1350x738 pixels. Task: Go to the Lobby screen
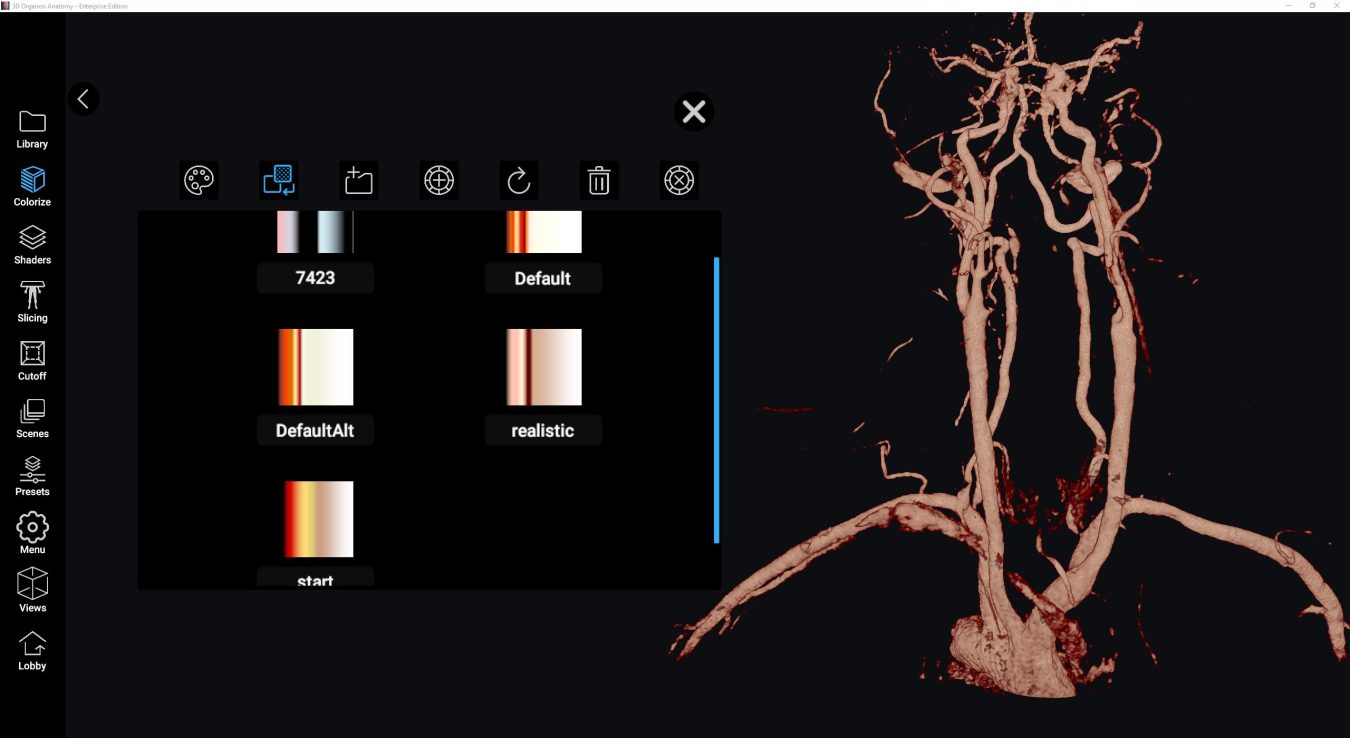click(x=32, y=648)
